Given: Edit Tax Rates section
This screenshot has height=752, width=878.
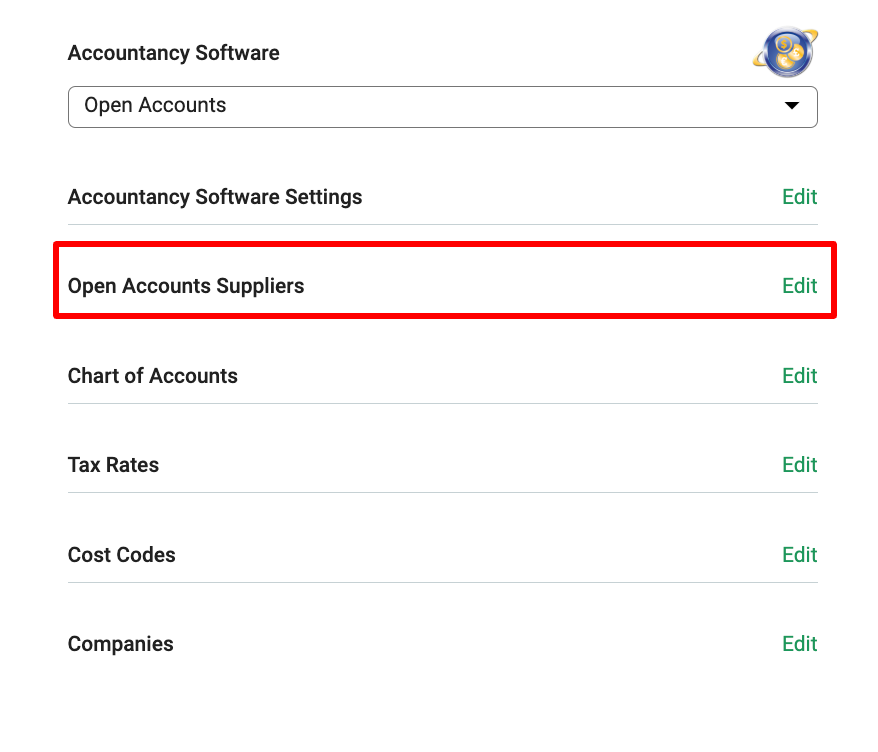Looking at the screenshot, I should tap(800, 465).
